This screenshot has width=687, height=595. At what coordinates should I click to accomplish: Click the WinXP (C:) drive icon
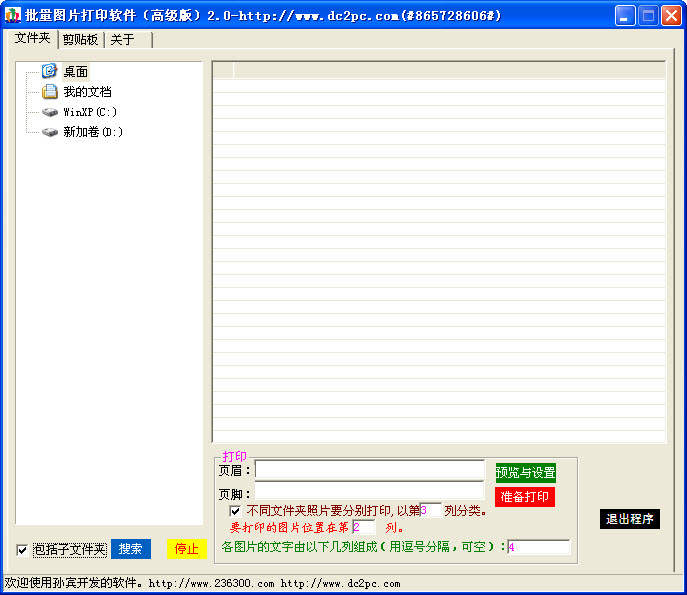(x=49, y=112)
